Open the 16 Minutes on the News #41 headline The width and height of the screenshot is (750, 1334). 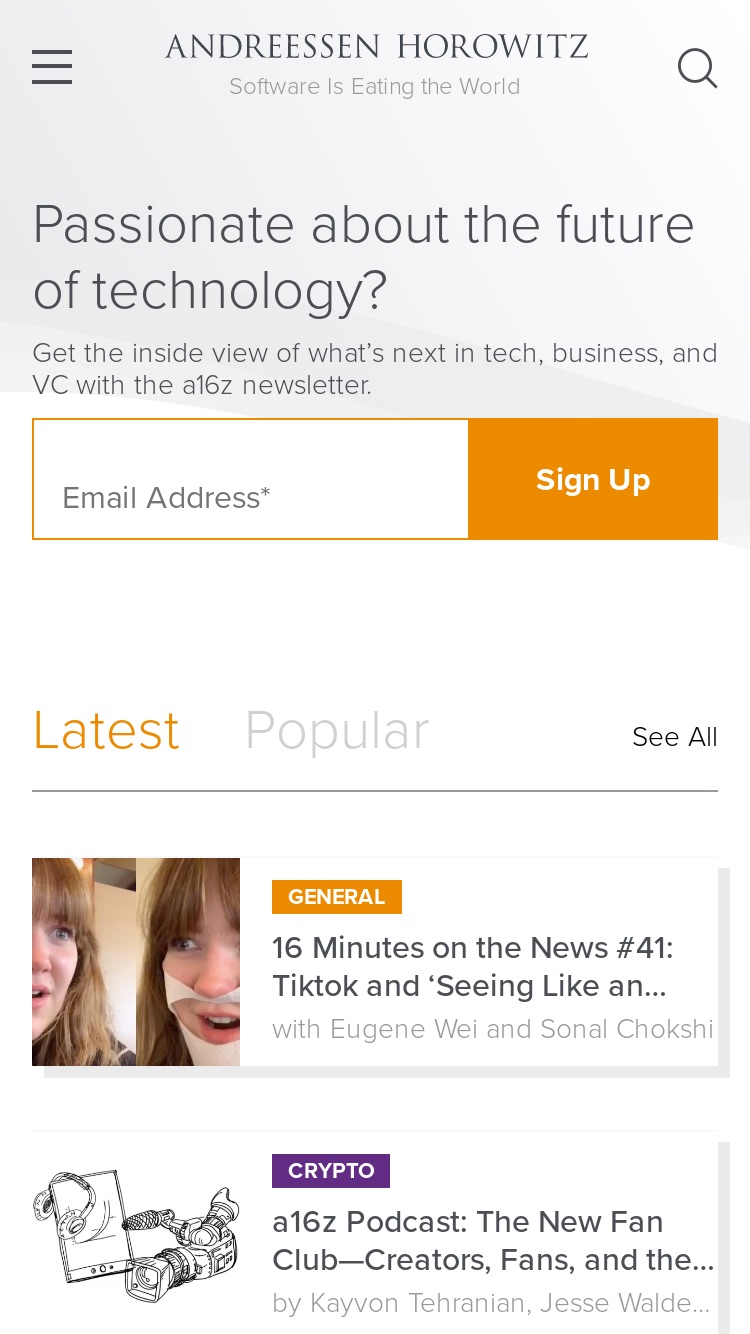(x=472, y=967)
